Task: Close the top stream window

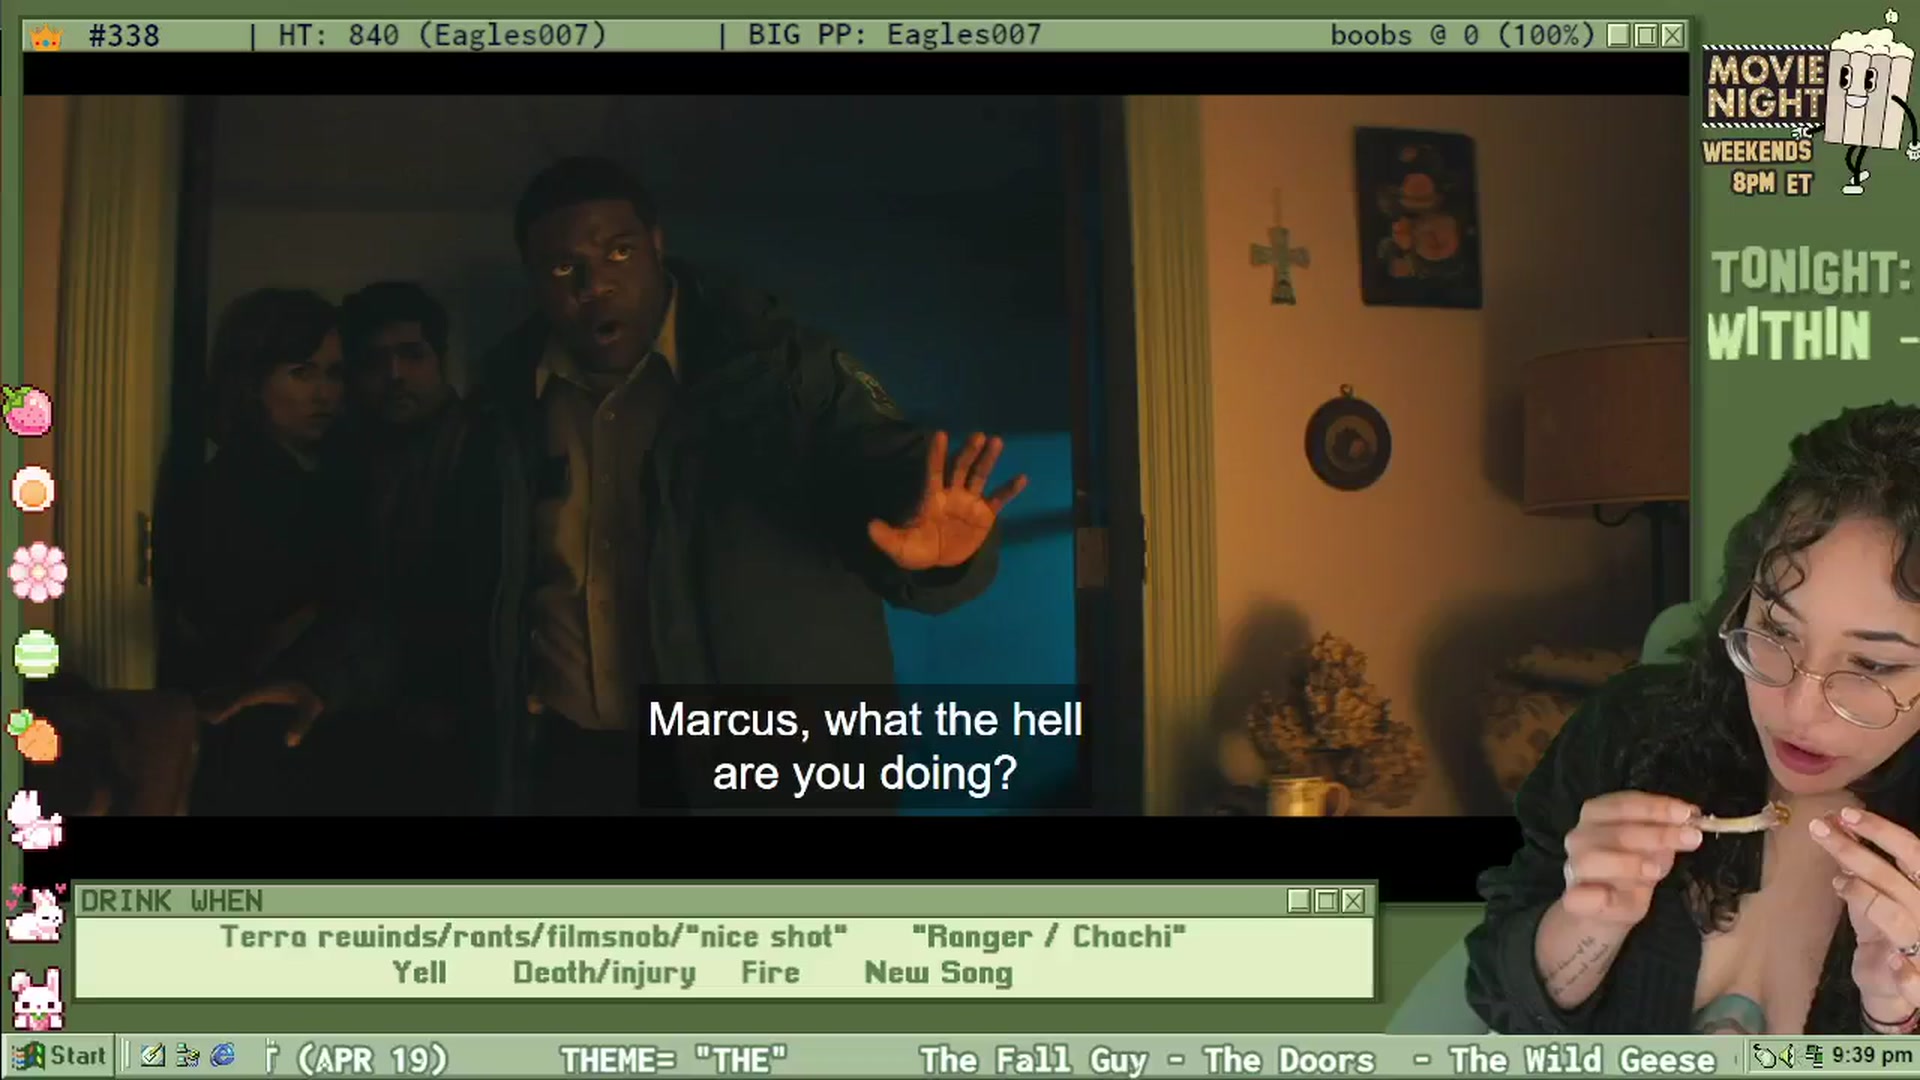Action: (x=1672, y=36)
